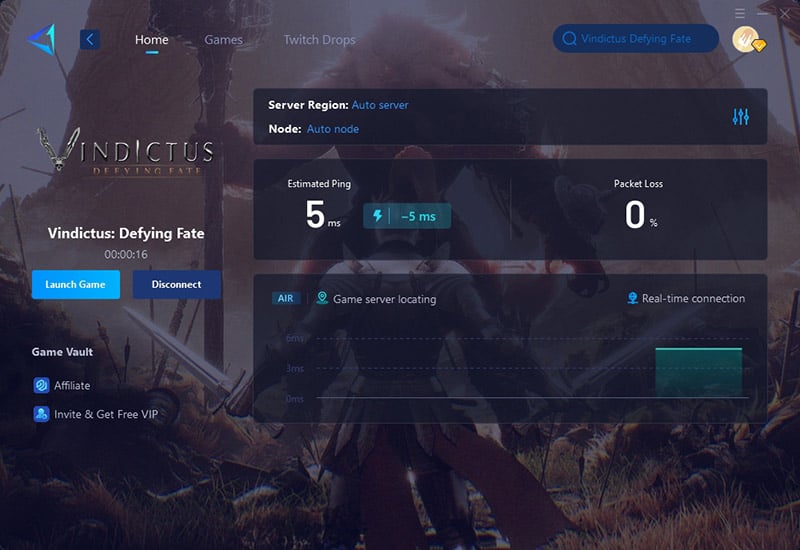
Task: Click the Estimated Ping label
Action: click(319, 184)
